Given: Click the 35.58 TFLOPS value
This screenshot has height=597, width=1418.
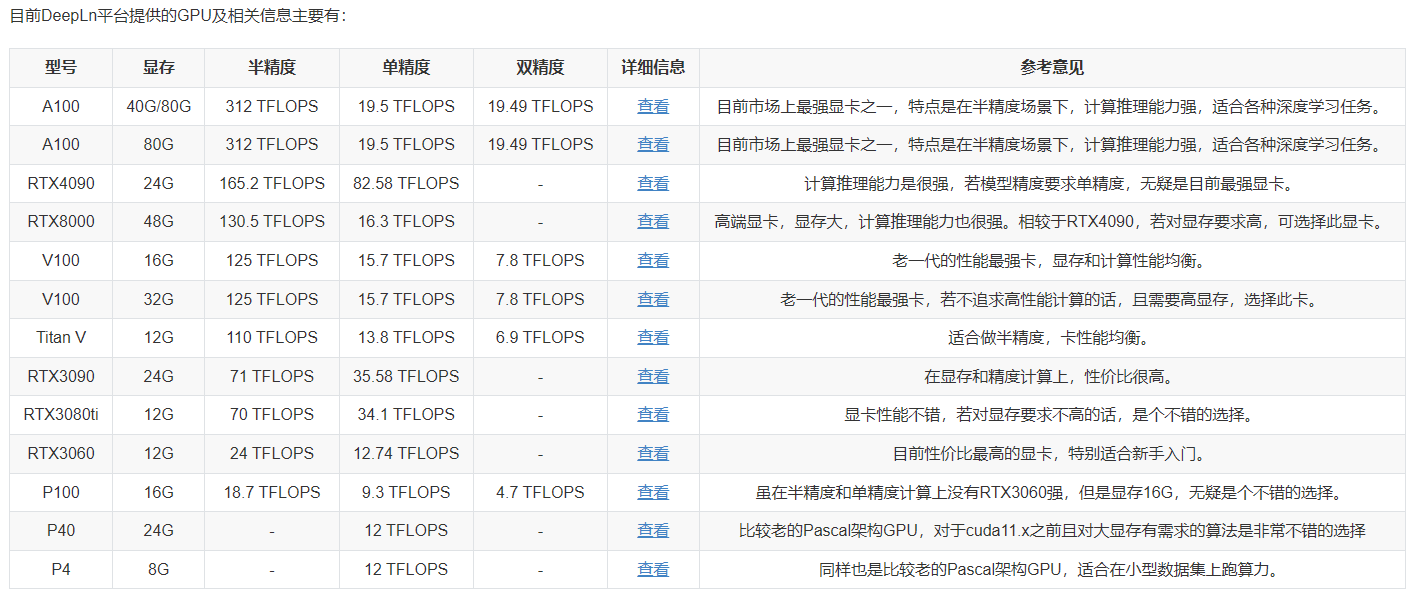Looking at the screenshot, I should pos(406,377).
